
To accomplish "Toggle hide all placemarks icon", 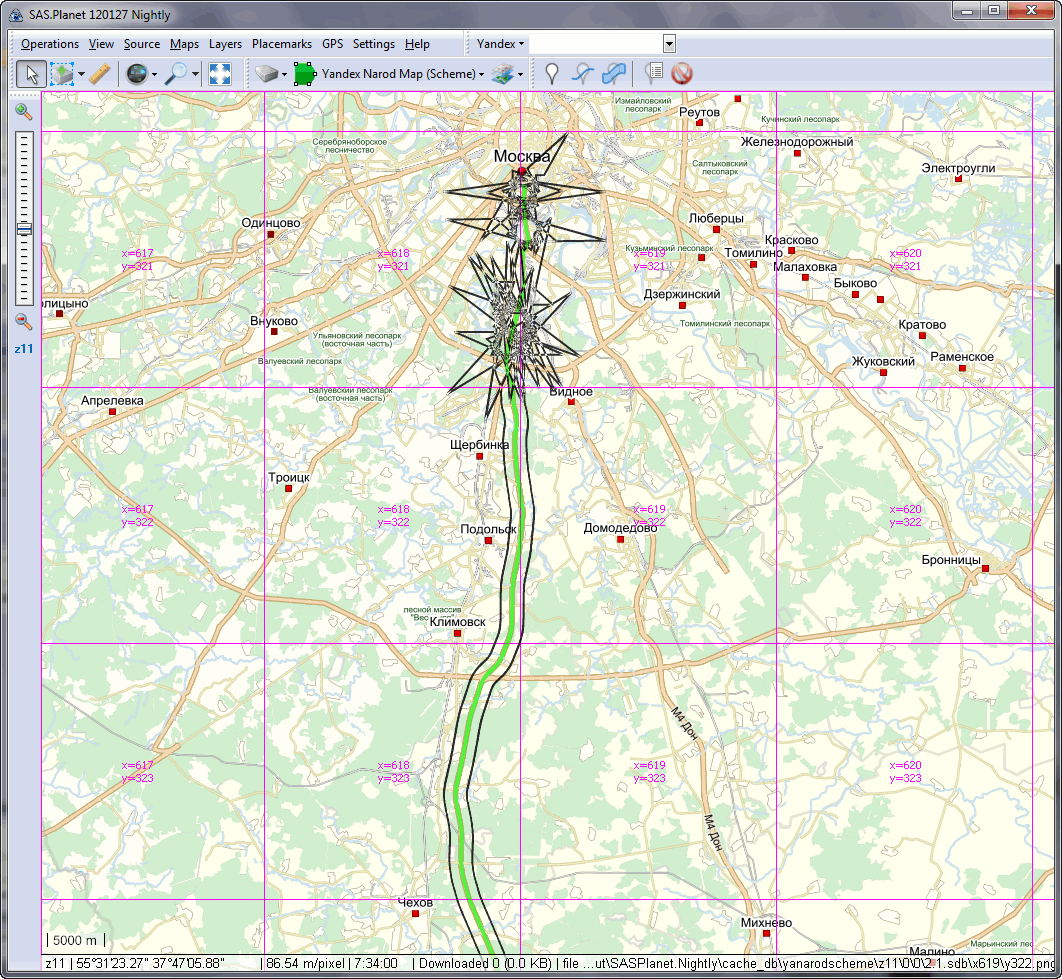I will click(x=682, y=74).
